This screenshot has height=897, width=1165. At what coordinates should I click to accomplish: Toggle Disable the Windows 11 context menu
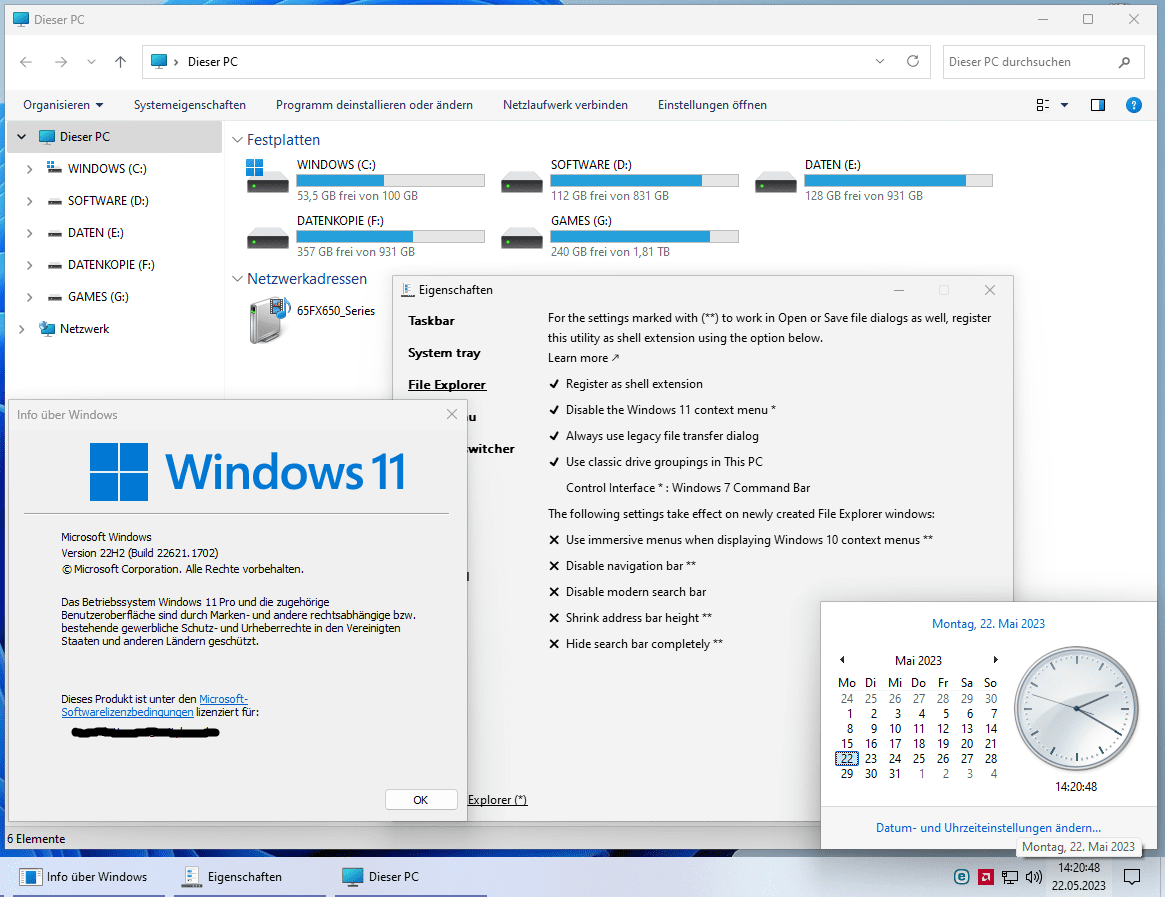[662, 410]
